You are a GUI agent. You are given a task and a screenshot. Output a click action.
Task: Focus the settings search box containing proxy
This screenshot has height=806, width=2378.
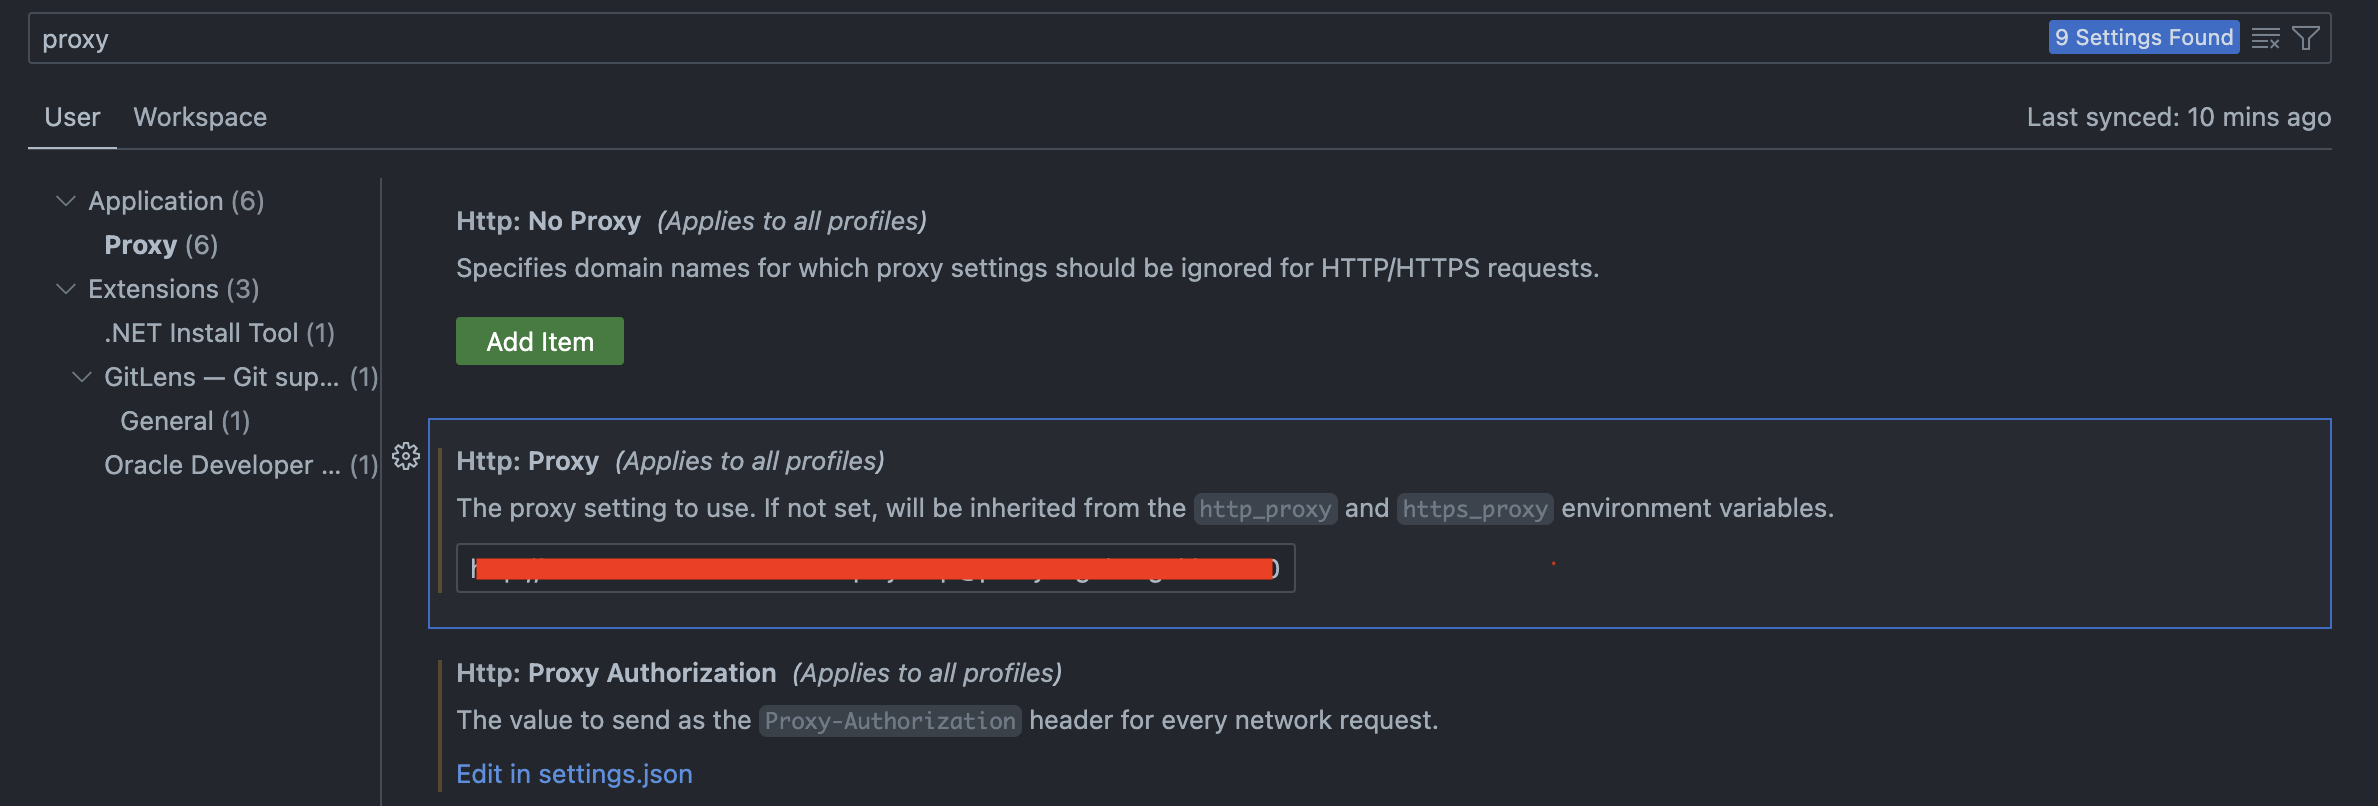[x=1000, y=39]
